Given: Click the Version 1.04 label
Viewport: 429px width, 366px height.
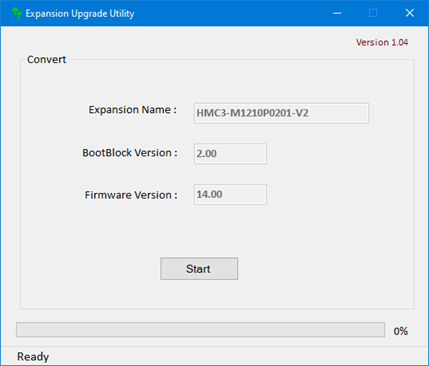Looking at the screenshot, I should point(382,43).
